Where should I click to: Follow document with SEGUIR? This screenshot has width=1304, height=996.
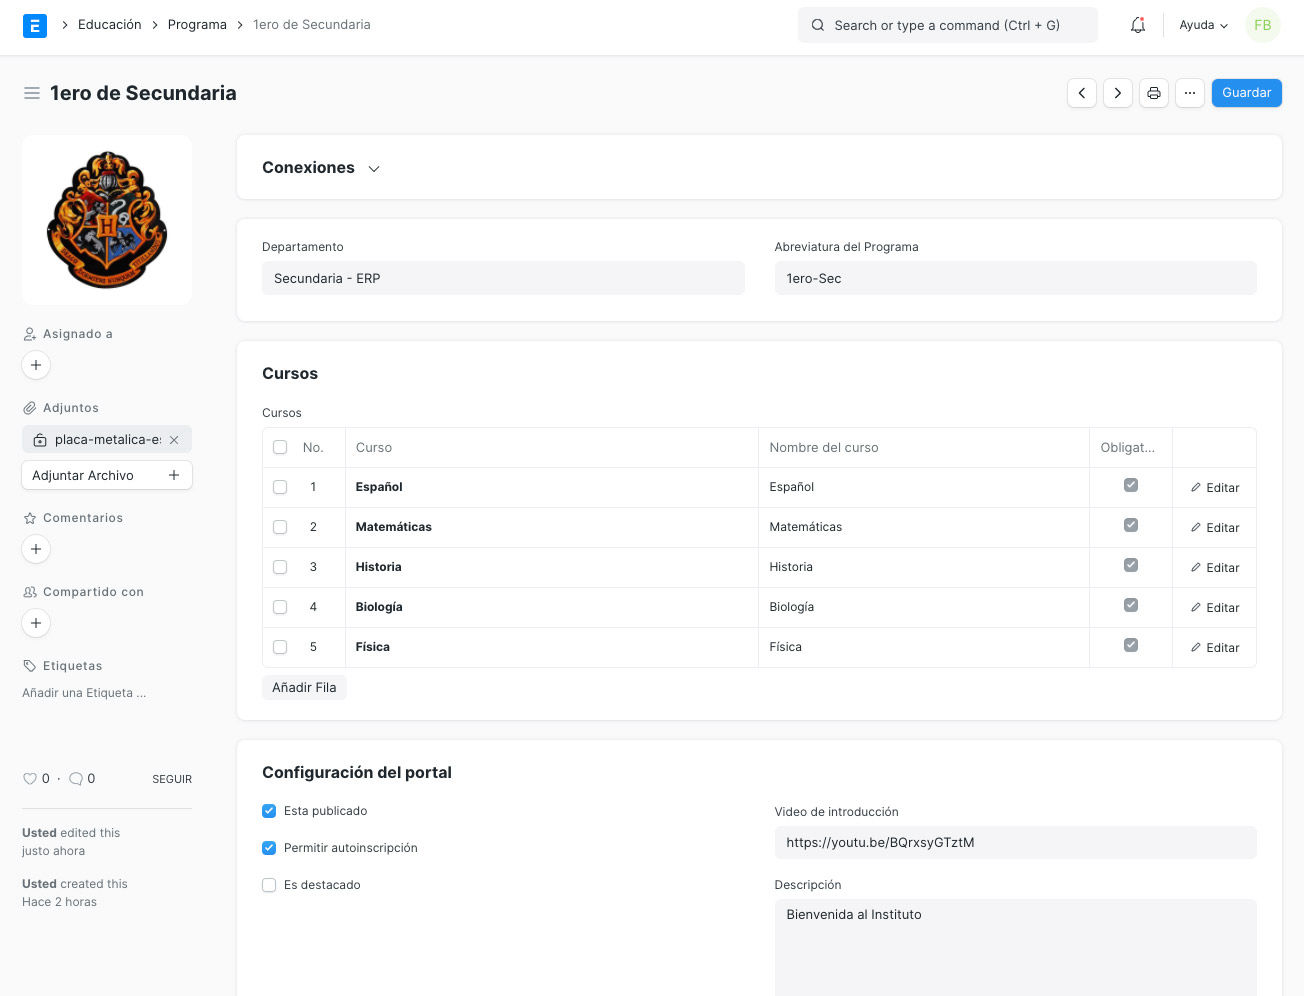(172, 779)
